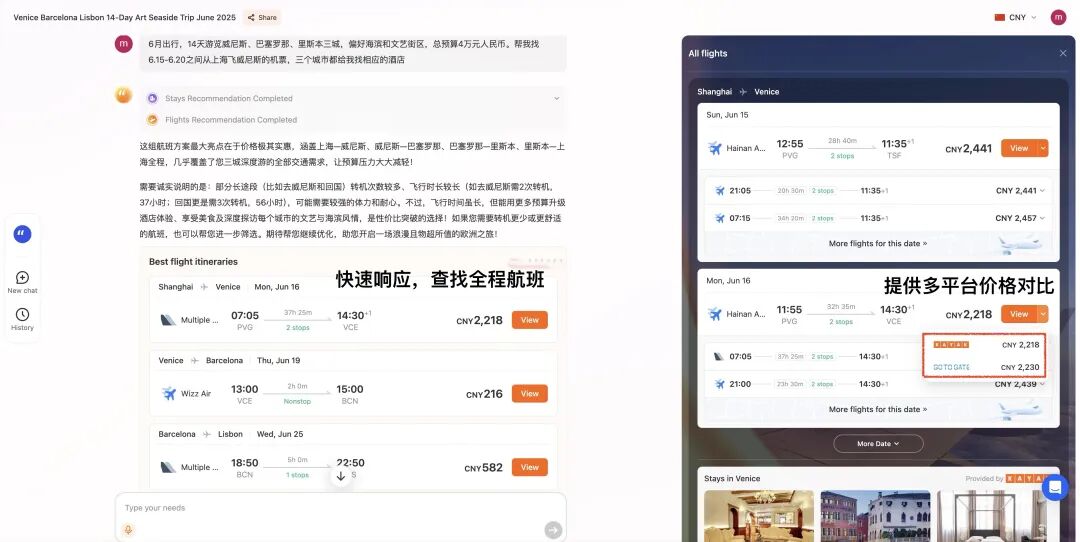1080x542 pixels.
Task: Open chat History
Action: pos(22,319)
